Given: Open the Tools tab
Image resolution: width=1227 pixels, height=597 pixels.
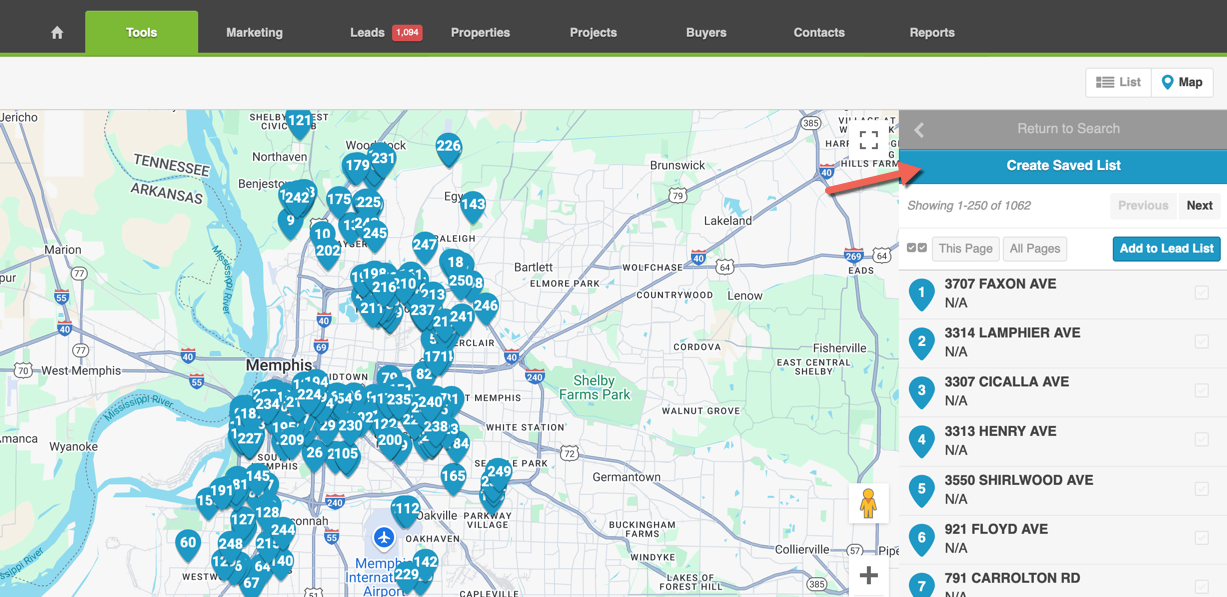Looking at the screenshot, I should [141, 32].
